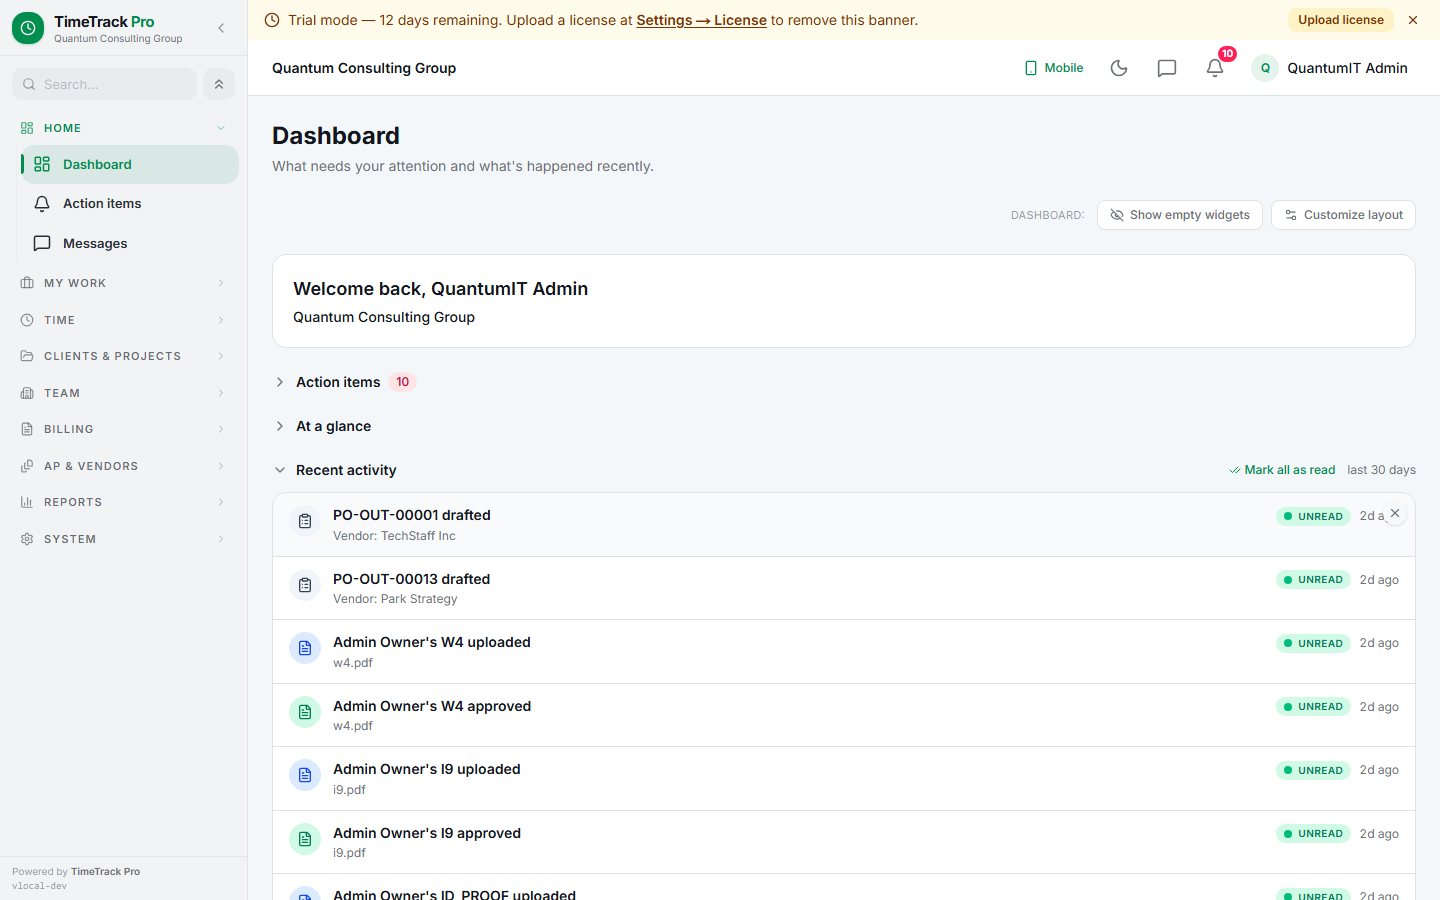Open the PO-OUT-00001 drafted activity
The height and width of the screenshot is (900, 1440).
844,525
